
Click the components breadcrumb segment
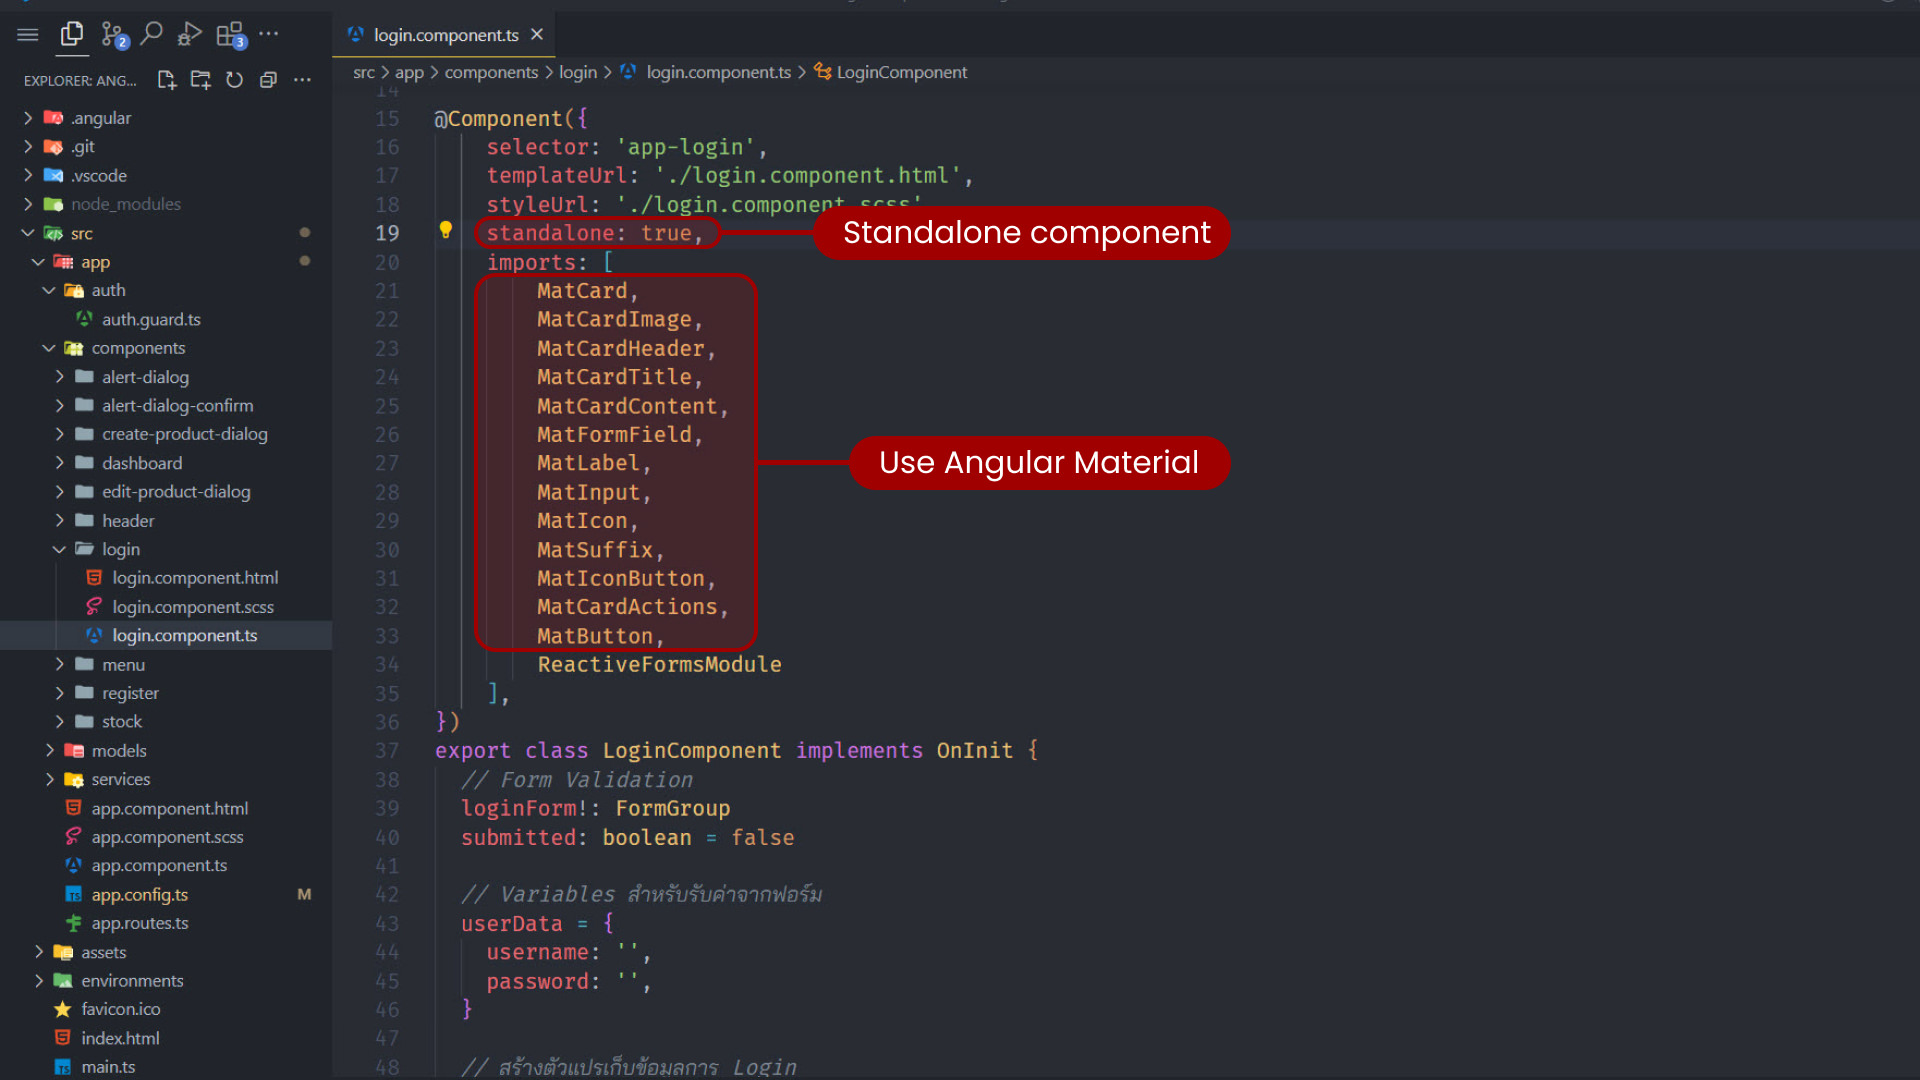[x=491, y=72]
